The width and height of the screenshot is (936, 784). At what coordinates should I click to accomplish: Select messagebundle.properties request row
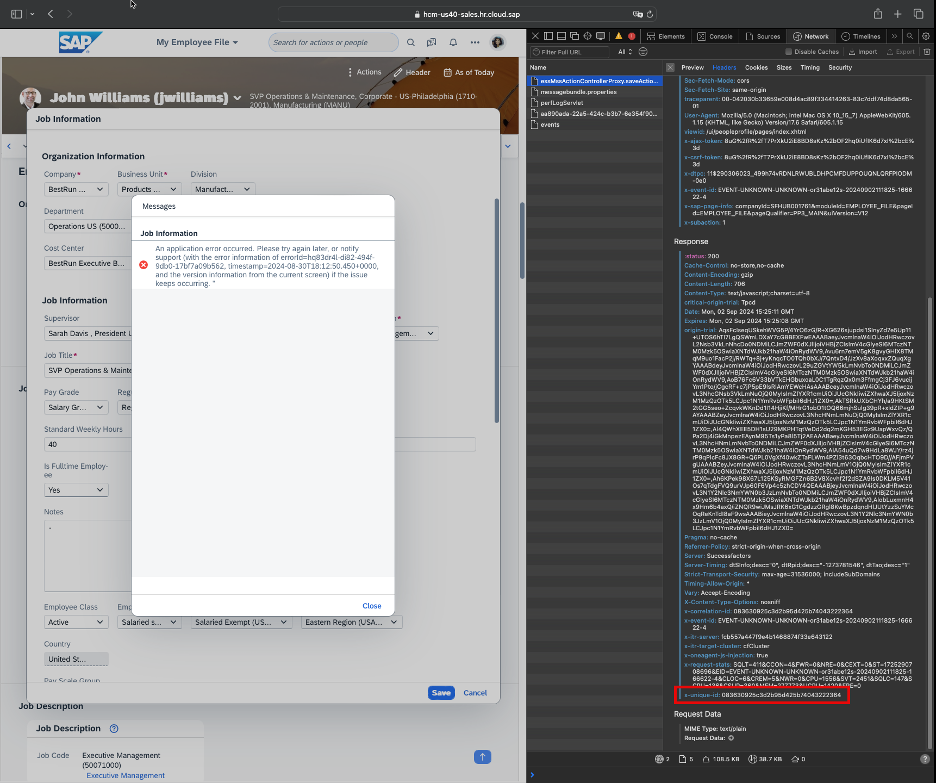coord(595,92)
